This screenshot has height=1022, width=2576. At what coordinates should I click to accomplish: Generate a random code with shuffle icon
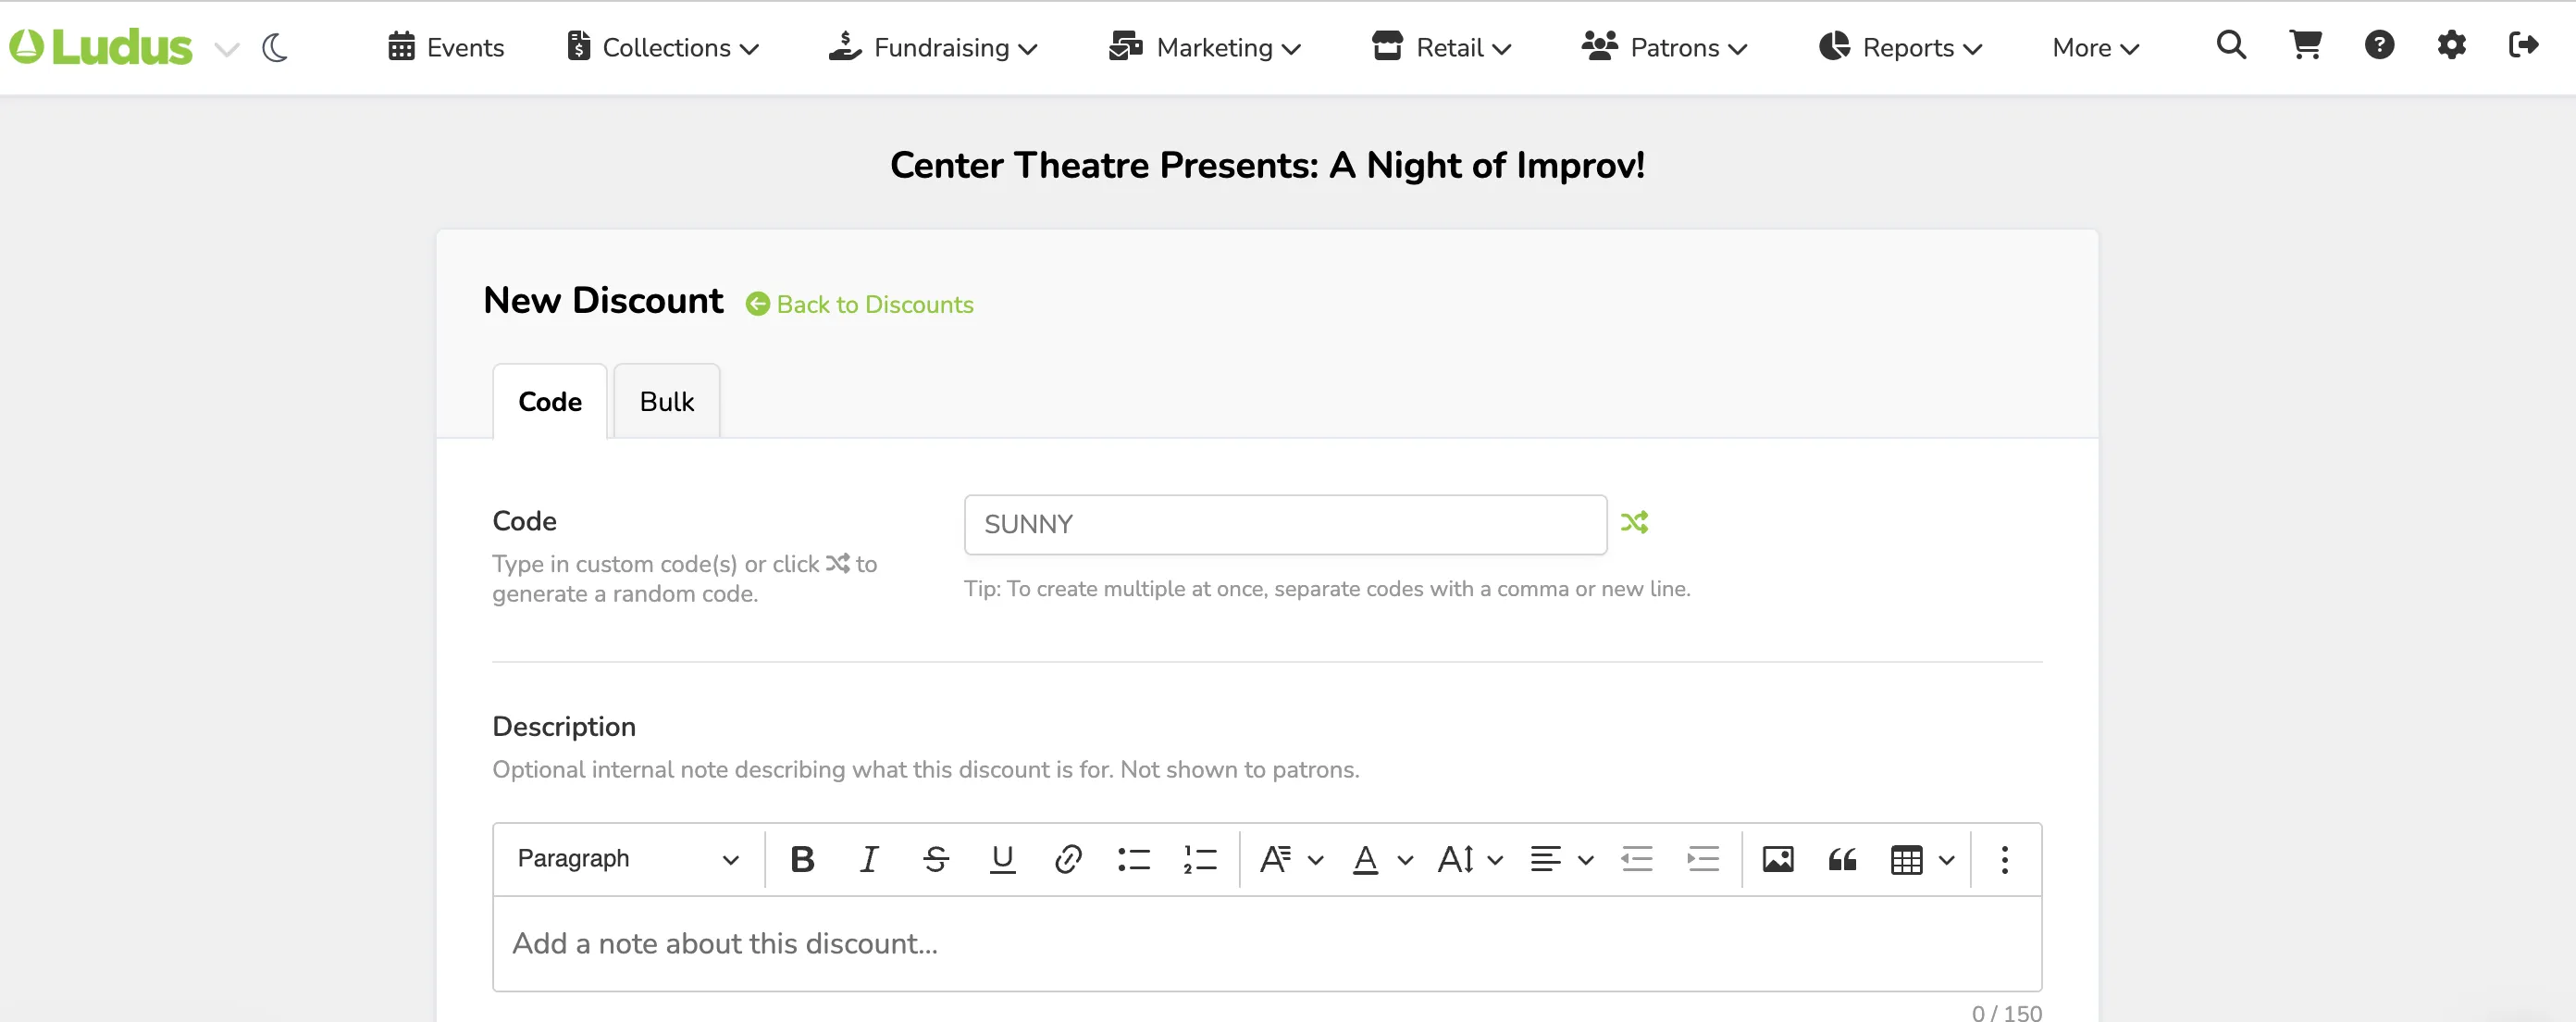(1634, 522)
